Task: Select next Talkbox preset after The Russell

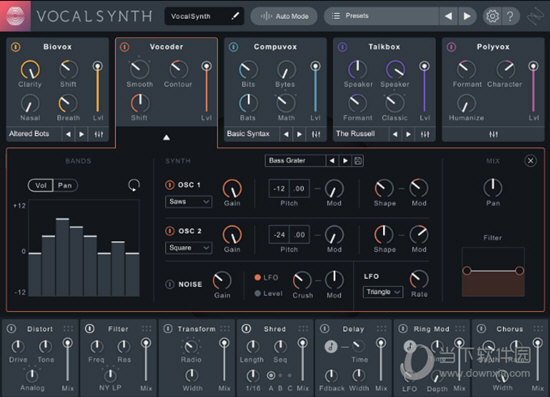Action: coord(408,134)
